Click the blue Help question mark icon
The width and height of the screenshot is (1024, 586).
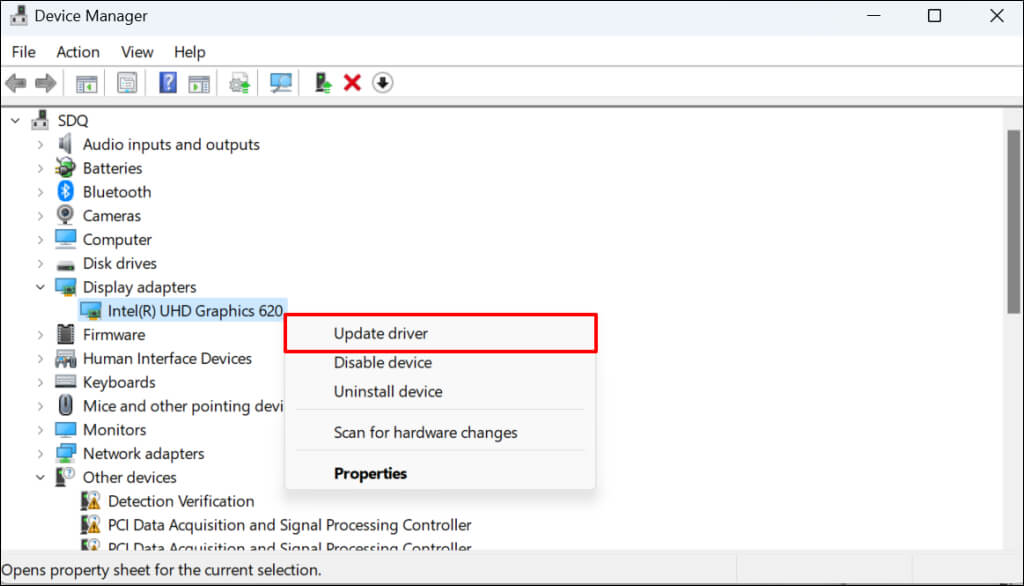coord(168,83)
